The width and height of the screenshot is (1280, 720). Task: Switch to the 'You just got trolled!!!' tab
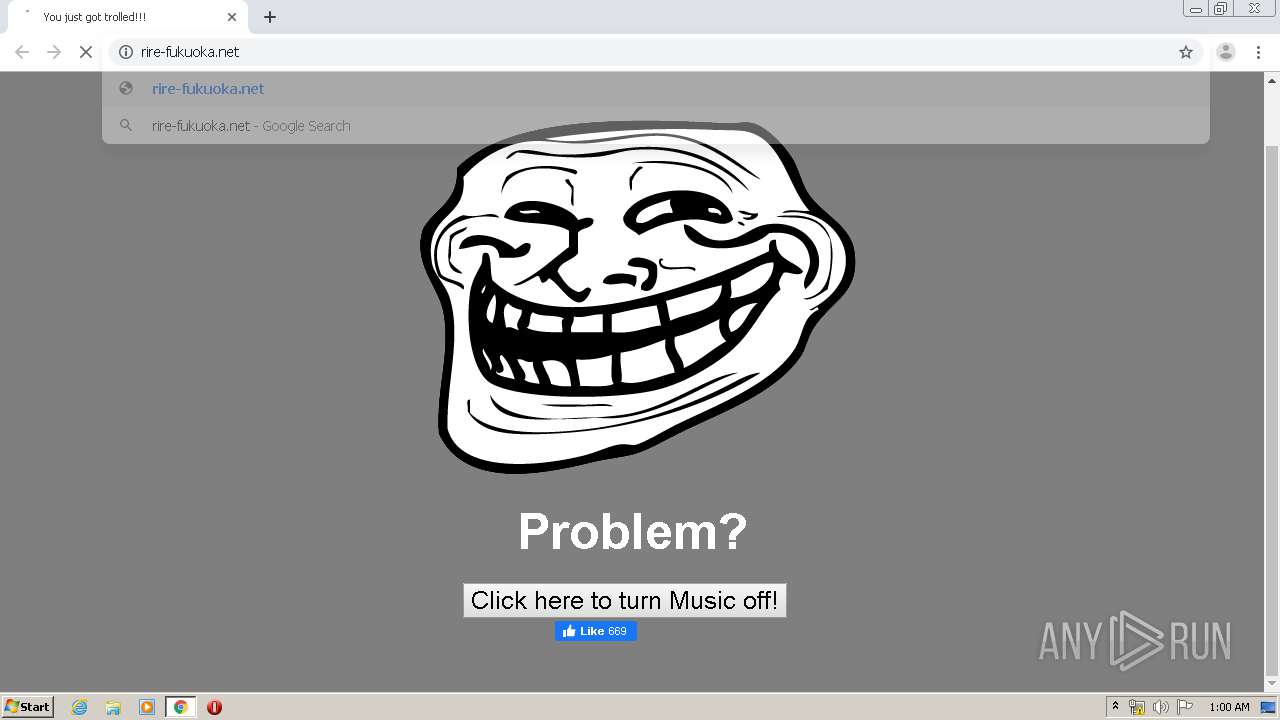point(127,17)
